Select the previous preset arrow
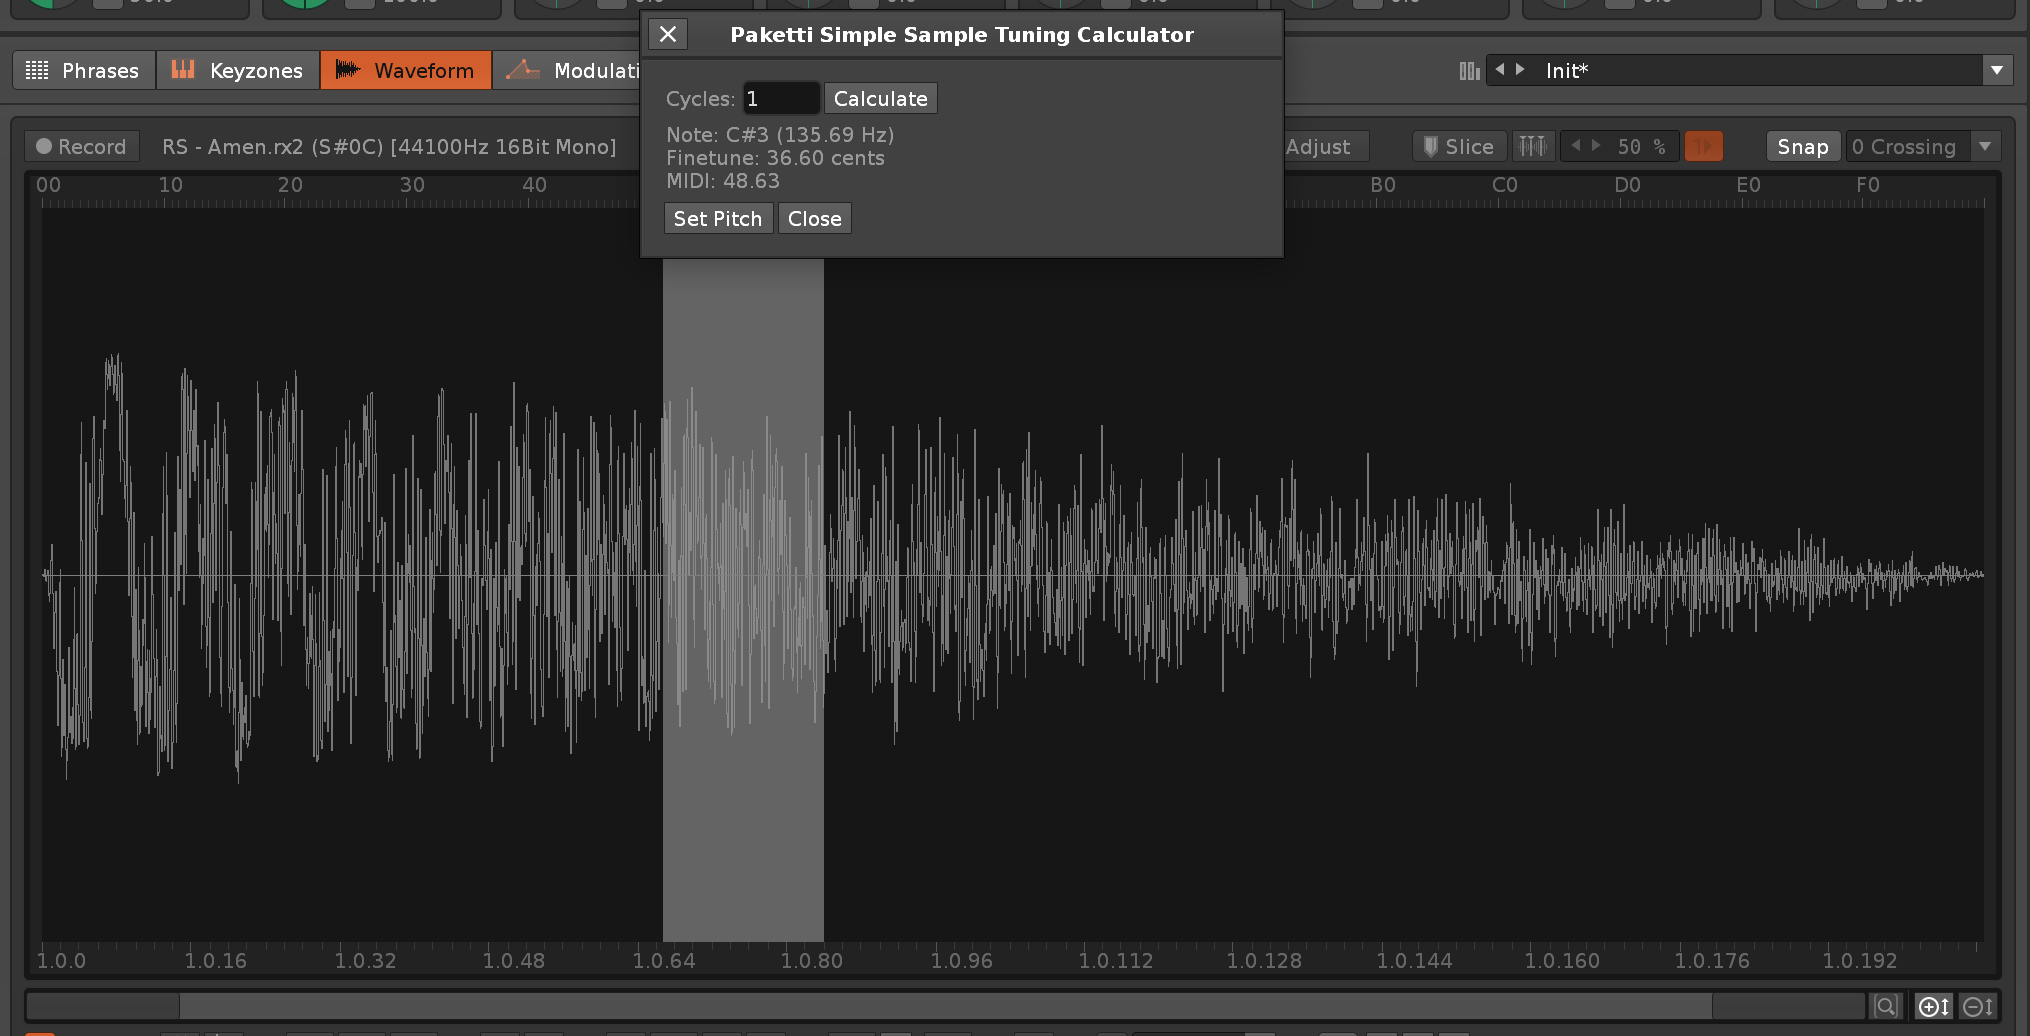 pyautogui.click(x=1499, y=70)
